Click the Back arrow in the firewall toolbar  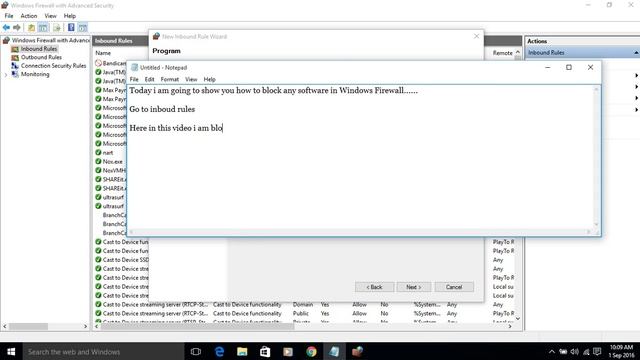pyautogui.click(x=6, y=27)
